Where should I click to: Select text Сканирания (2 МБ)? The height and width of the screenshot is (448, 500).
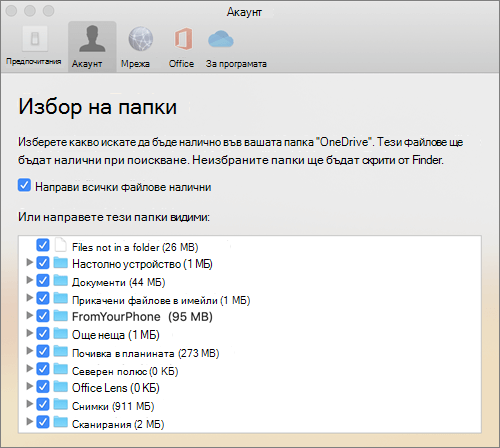pyautogui.click(x=118, y=424)
